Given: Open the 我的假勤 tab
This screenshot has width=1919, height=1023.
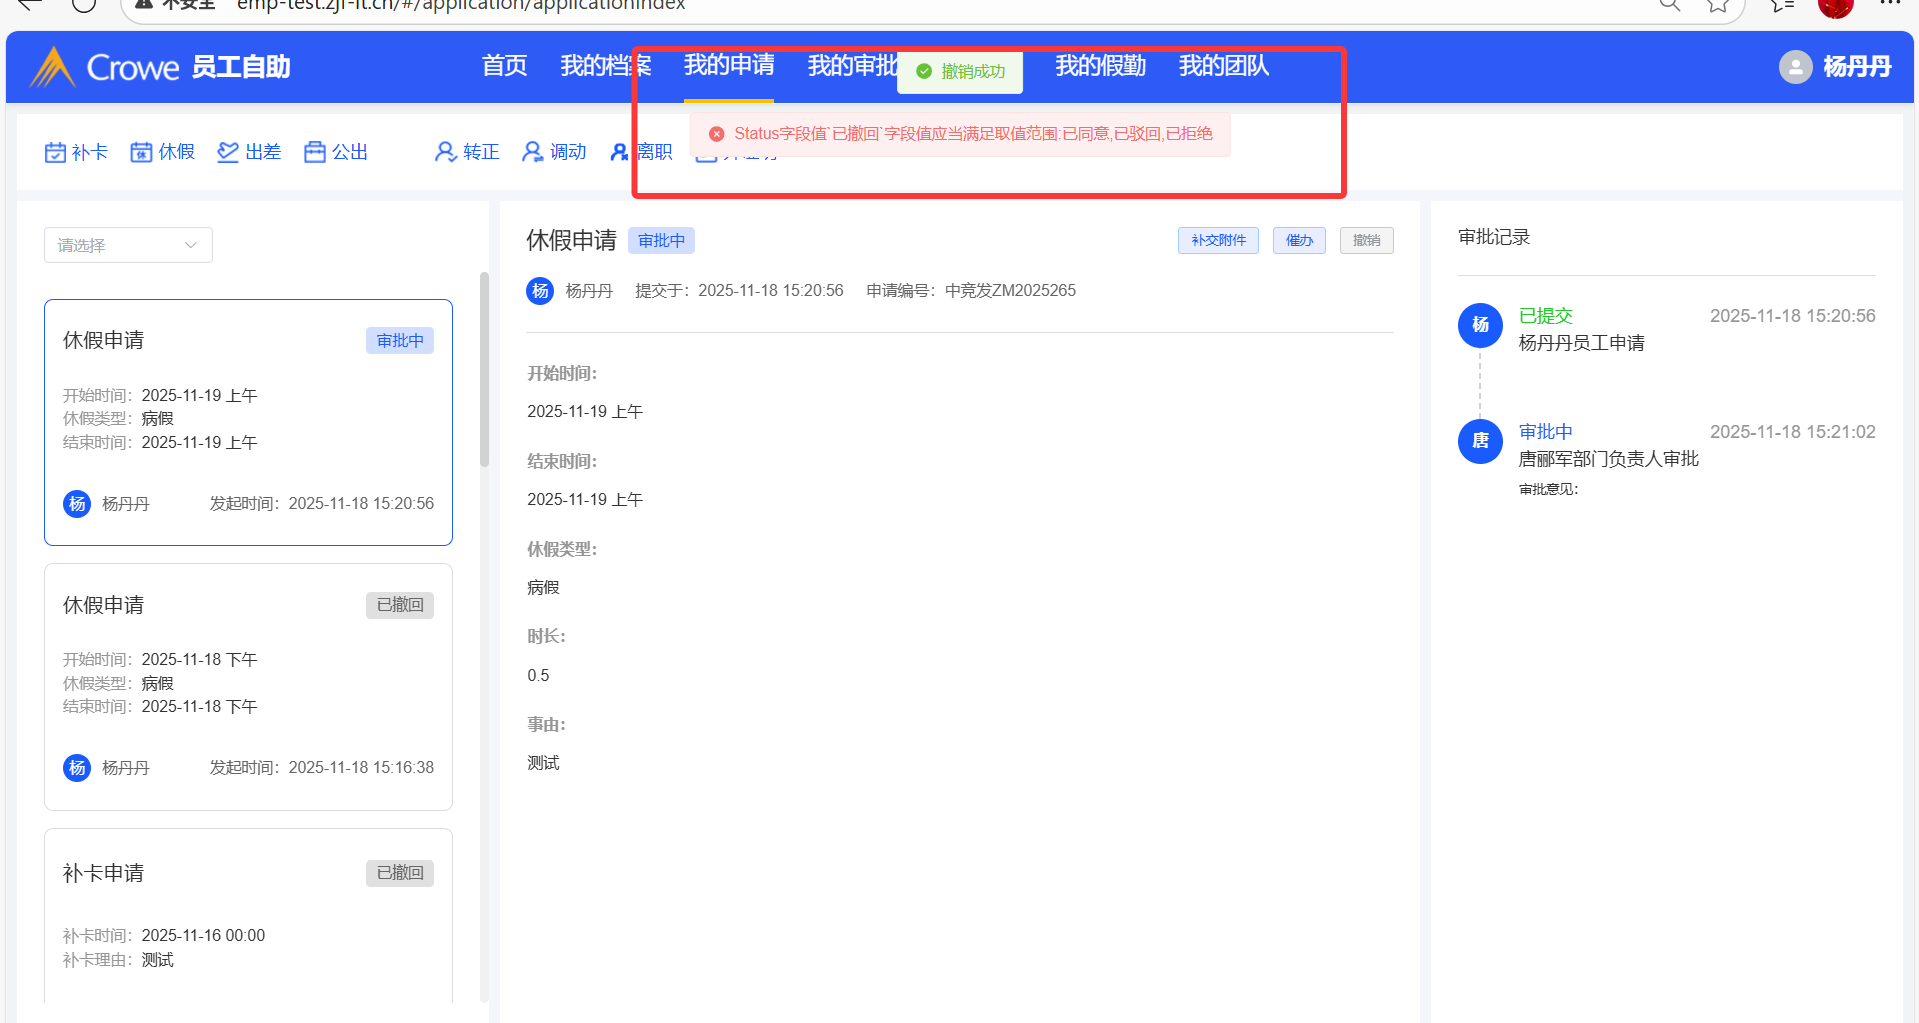Looking at the screenshot, I should pos(1100,66).
